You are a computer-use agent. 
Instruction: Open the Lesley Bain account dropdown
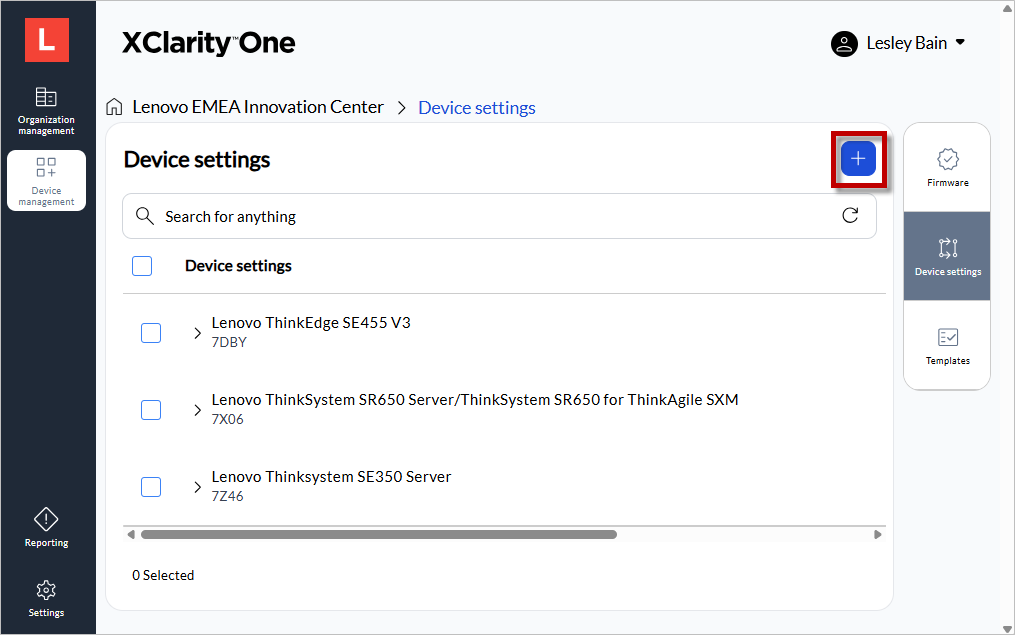point(897,43)
